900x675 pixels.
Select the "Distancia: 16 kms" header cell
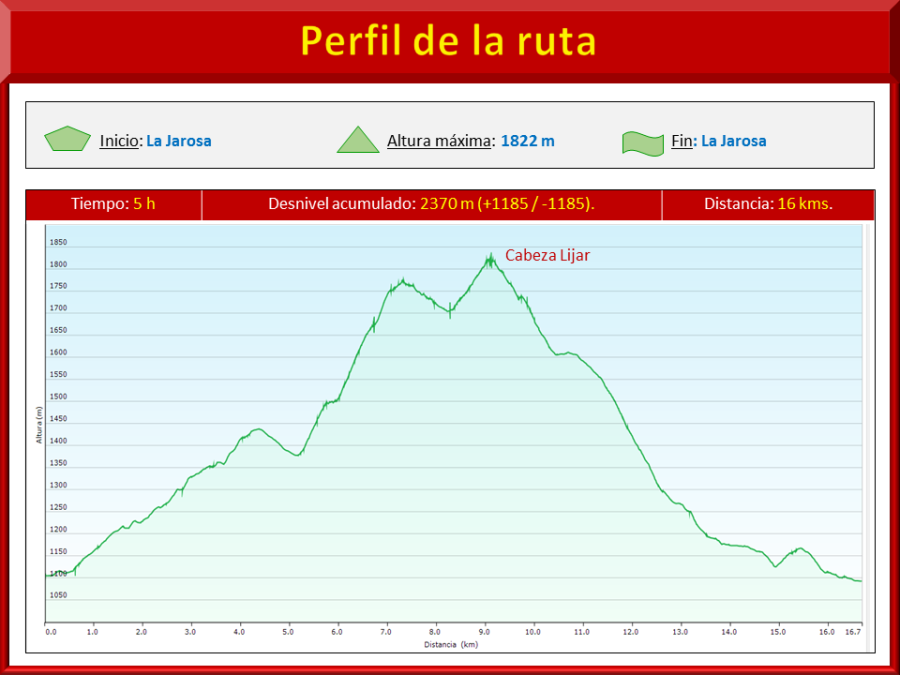click(x=767, y=204)
